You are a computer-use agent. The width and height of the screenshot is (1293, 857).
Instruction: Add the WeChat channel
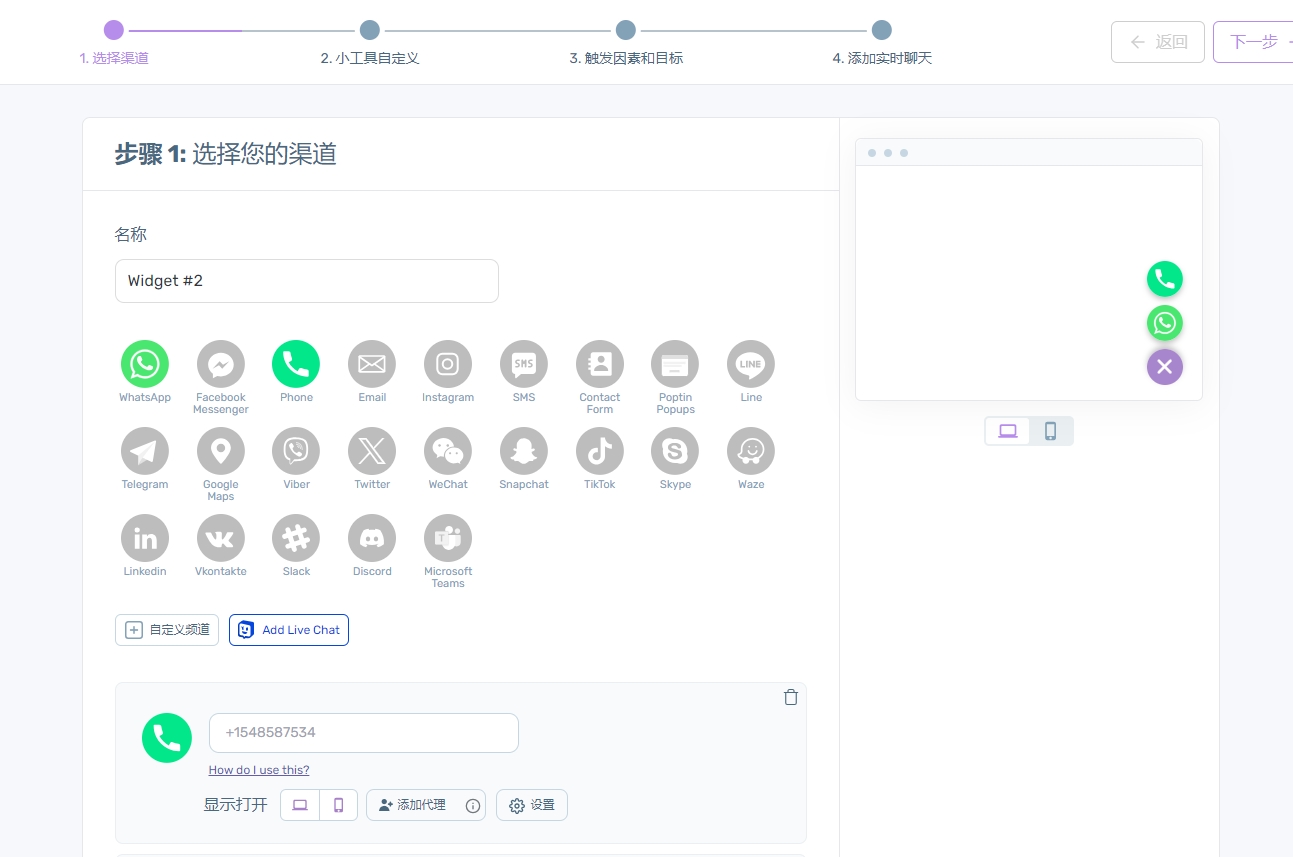[x=448, y=451]
